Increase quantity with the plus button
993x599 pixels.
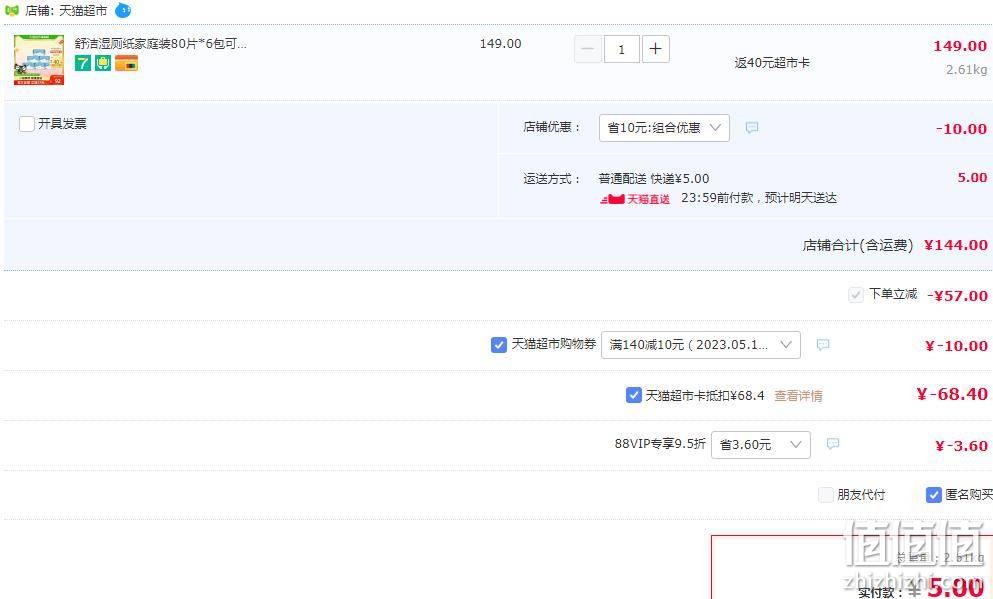point(655,49)
